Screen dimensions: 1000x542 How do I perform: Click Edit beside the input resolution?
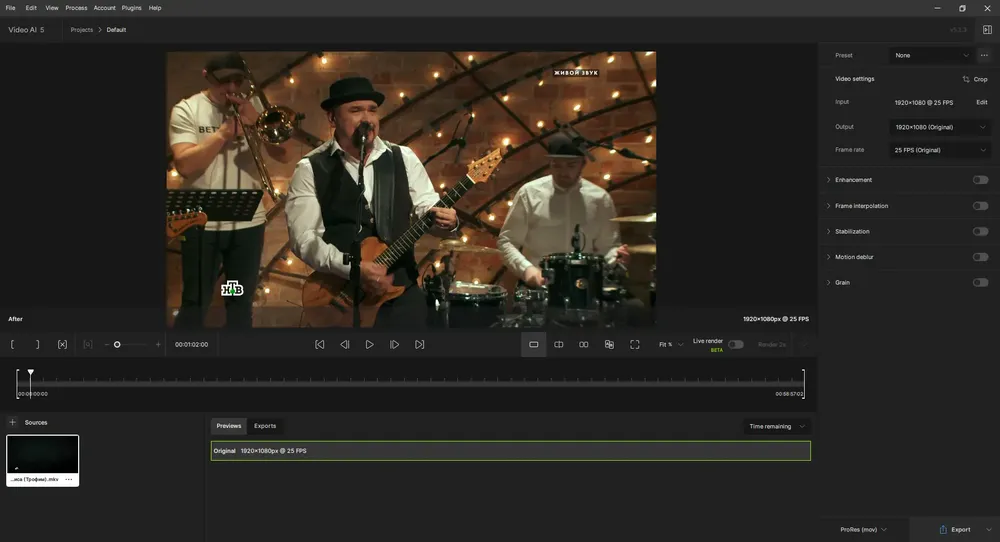(982, 102)
